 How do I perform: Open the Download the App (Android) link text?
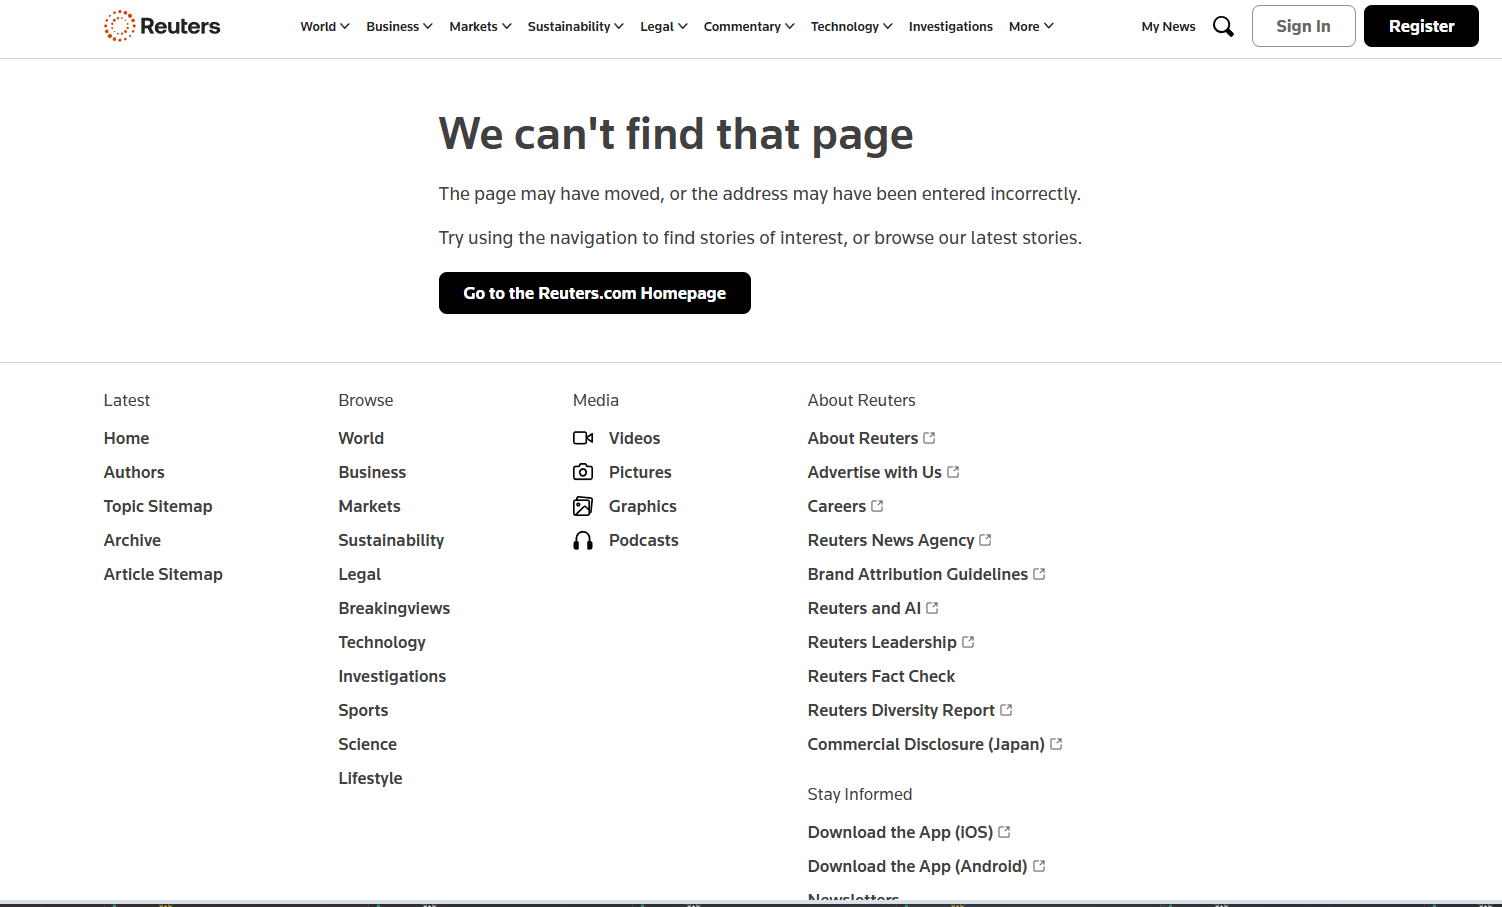[x=918, y=866]
